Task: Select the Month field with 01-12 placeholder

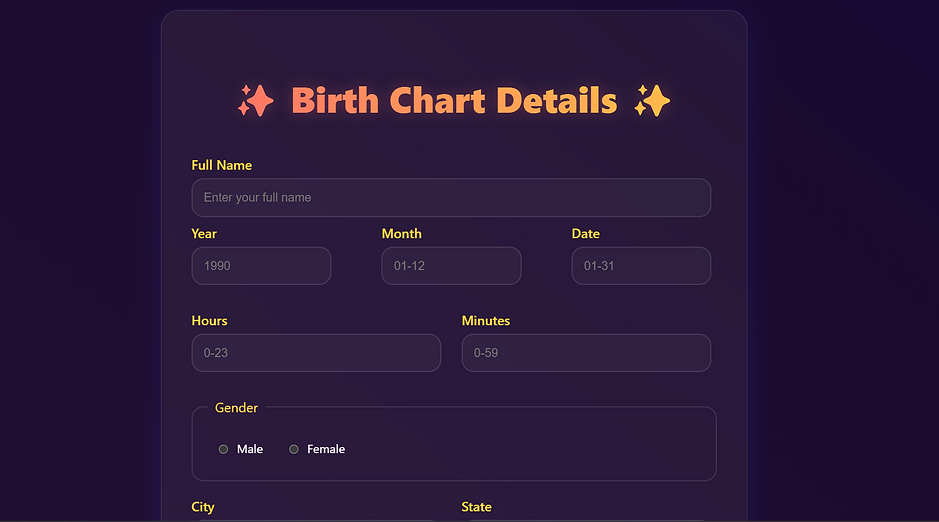Action: [451, 266]
